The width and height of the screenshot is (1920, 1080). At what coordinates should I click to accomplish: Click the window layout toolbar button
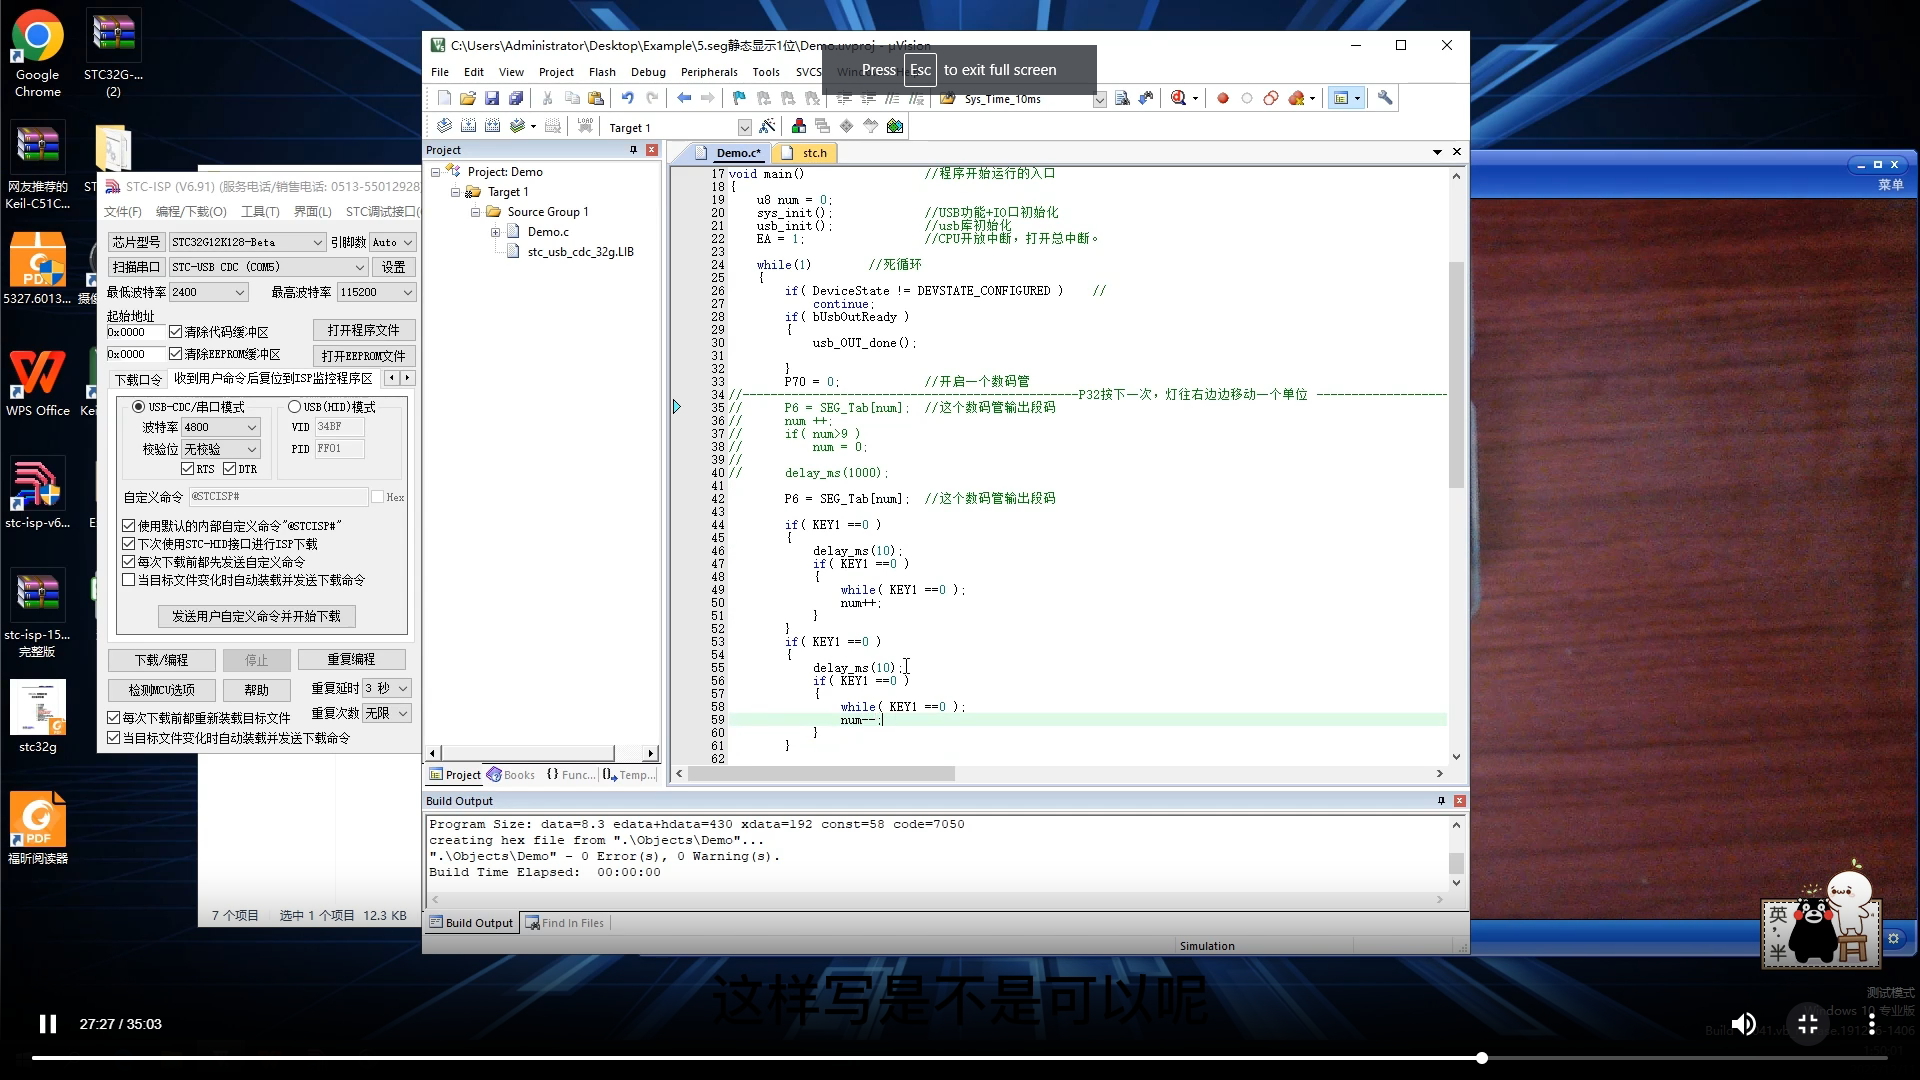click(1346, 98)
